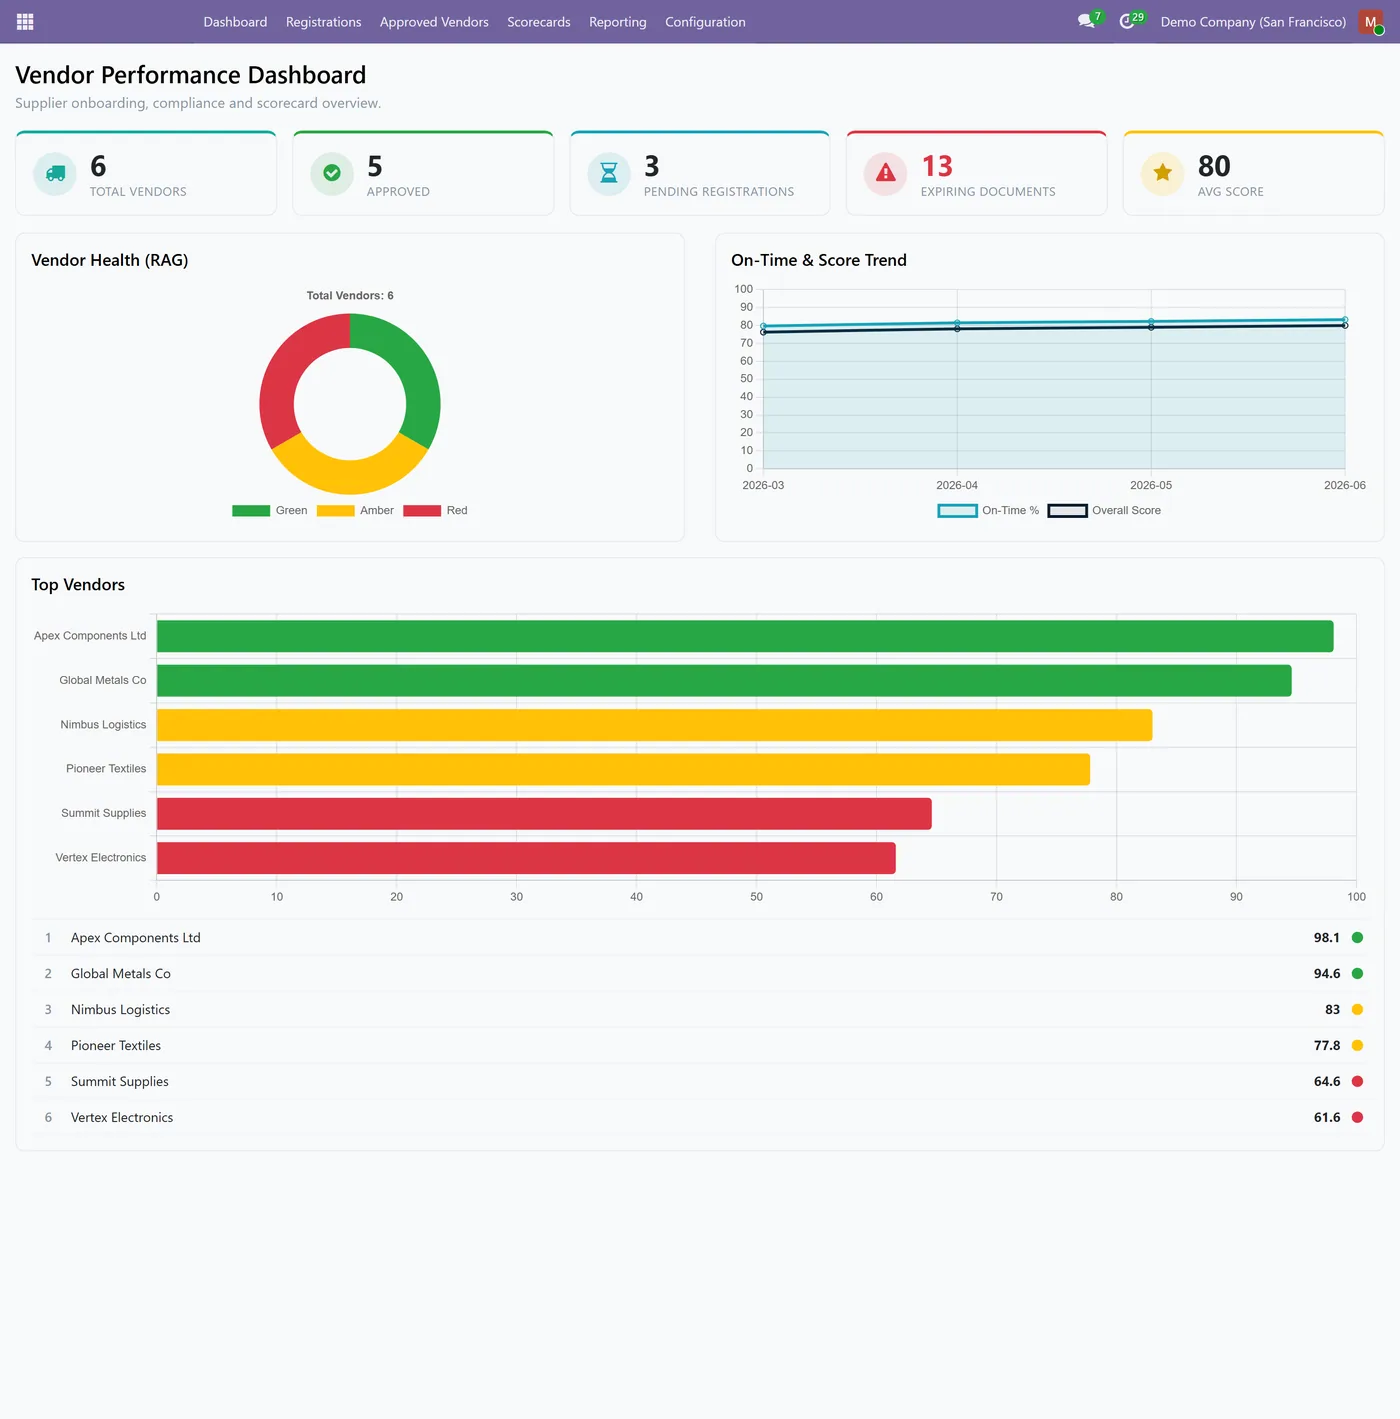The height and width of the screenshot is (1419, 1400).
Task: Click the 98.1 score value
Action: coord(1326,937)
